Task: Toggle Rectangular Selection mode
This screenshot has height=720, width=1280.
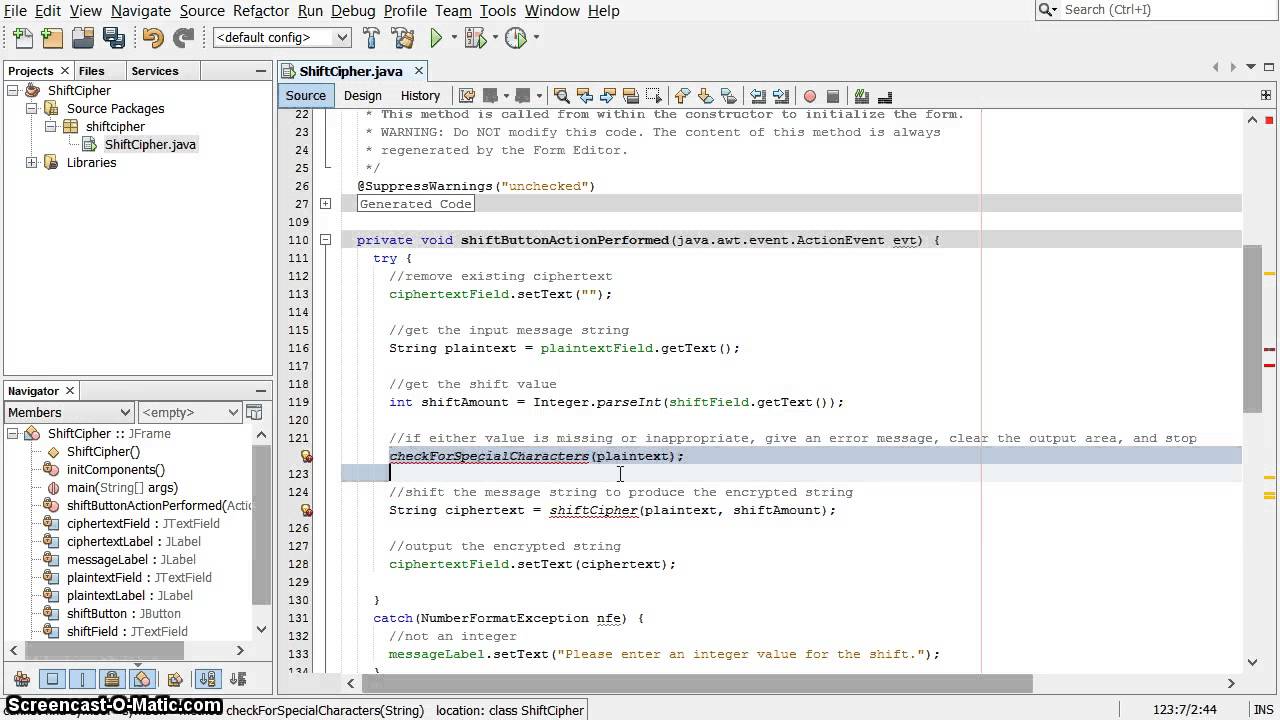Action: (654, 96)
